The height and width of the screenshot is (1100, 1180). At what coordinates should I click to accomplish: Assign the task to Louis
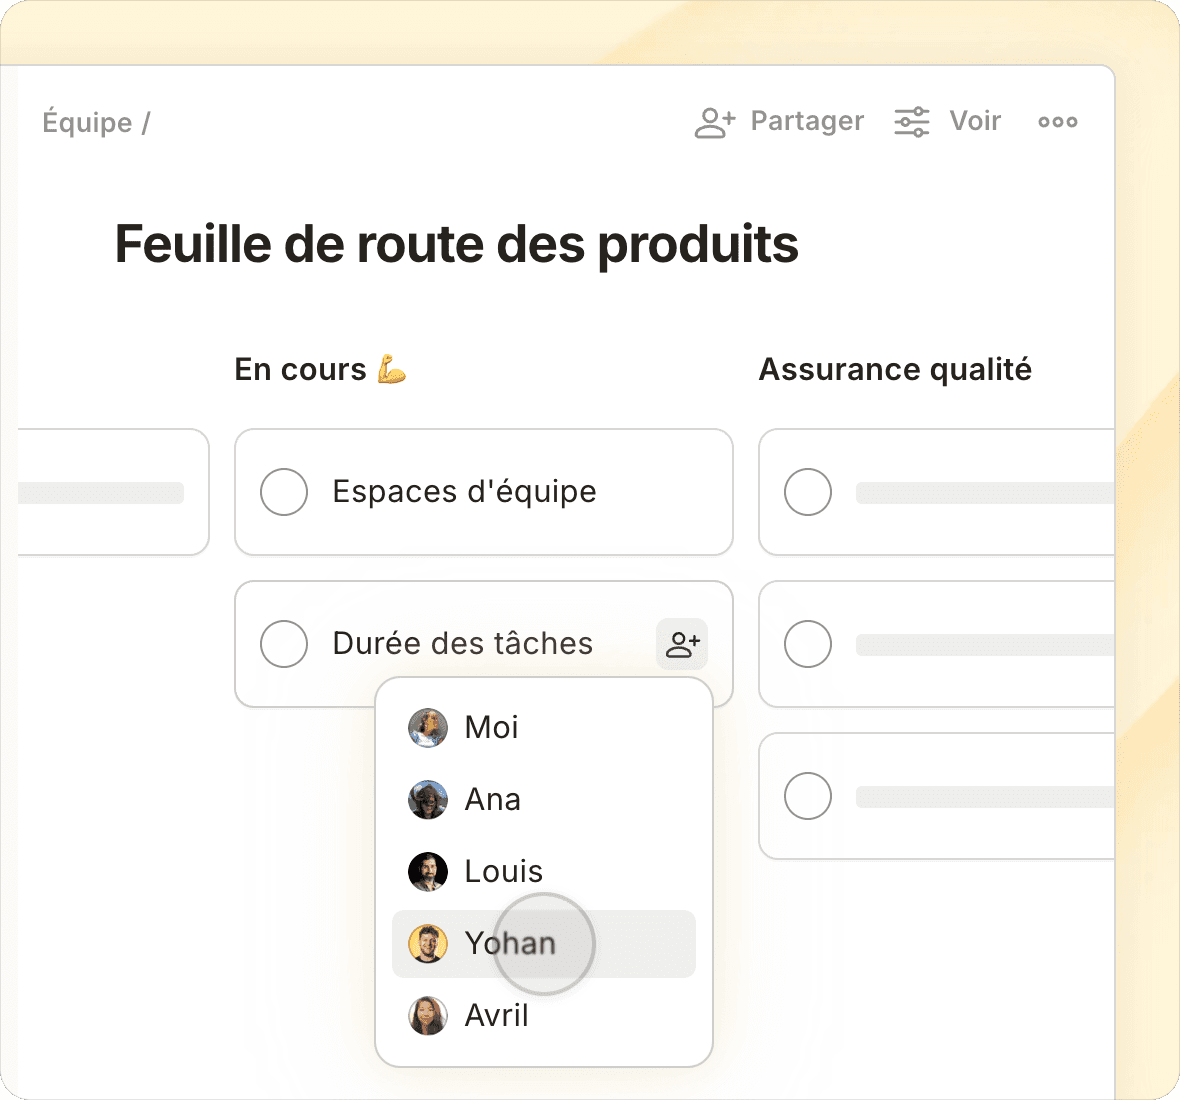point(503,872)
